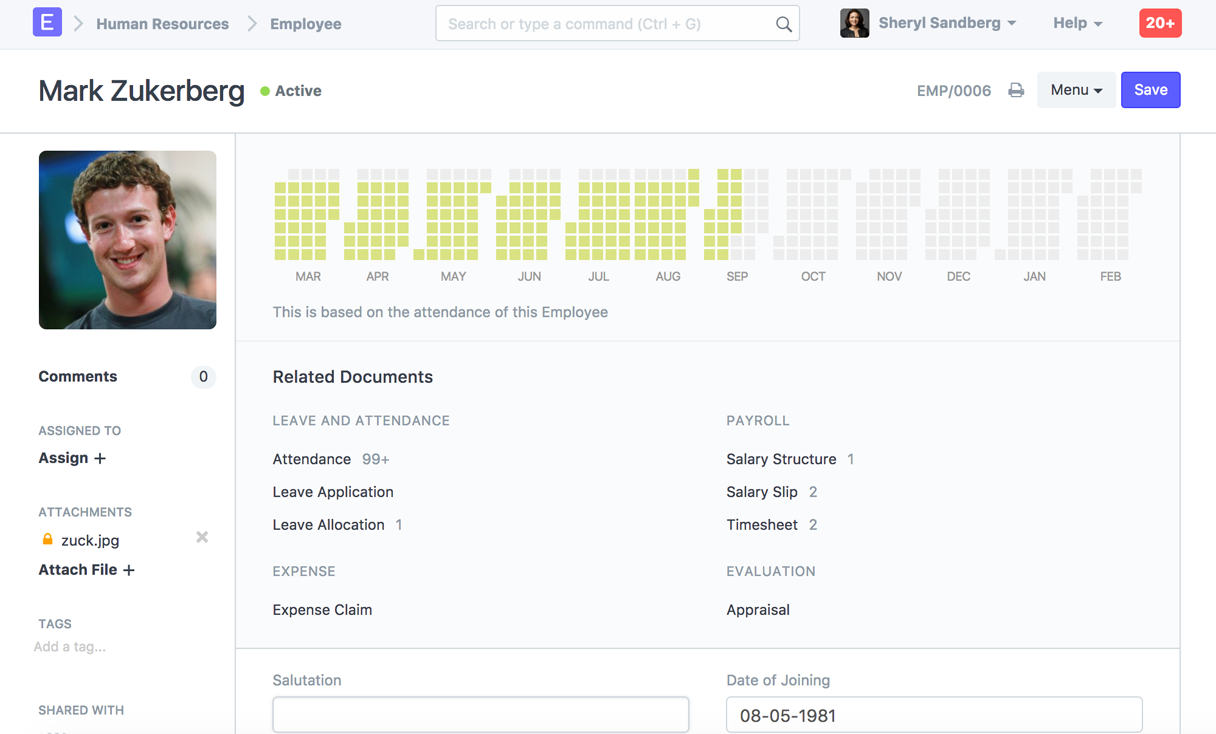Print the employee record
This screenshot has width=1216, height=734.
click(1016, 90)
